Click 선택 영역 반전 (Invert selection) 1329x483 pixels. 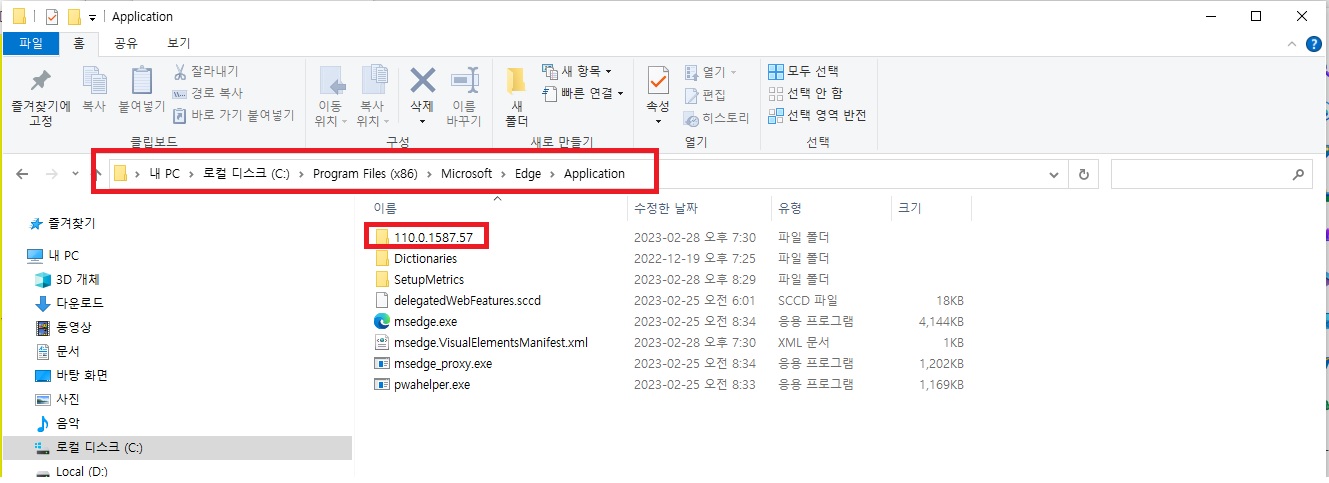817,115
